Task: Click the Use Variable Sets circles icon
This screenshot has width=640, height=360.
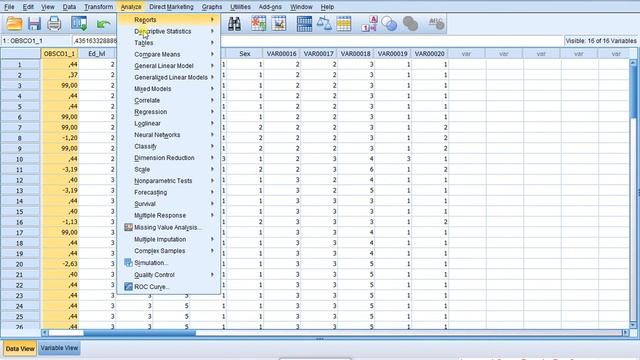Action: (389, 24)
